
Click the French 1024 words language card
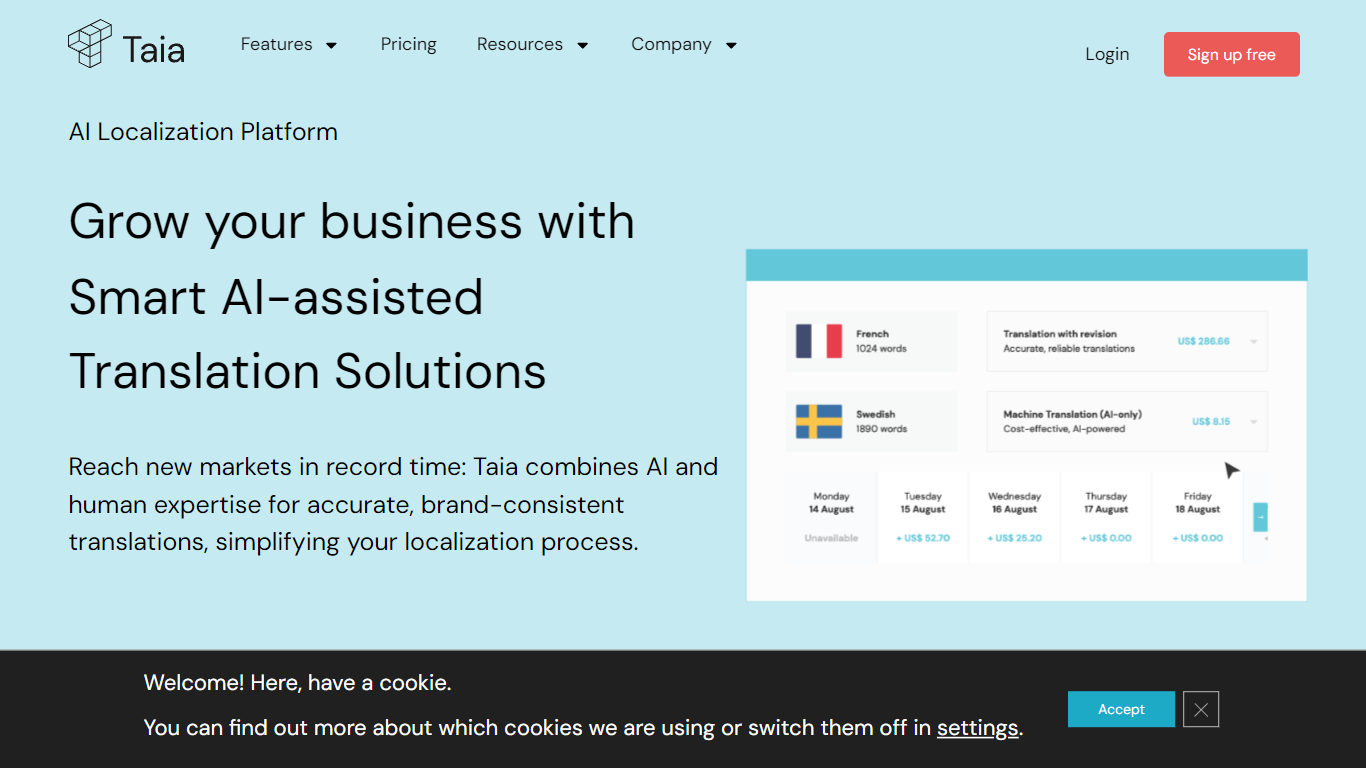tap(871, 341)
